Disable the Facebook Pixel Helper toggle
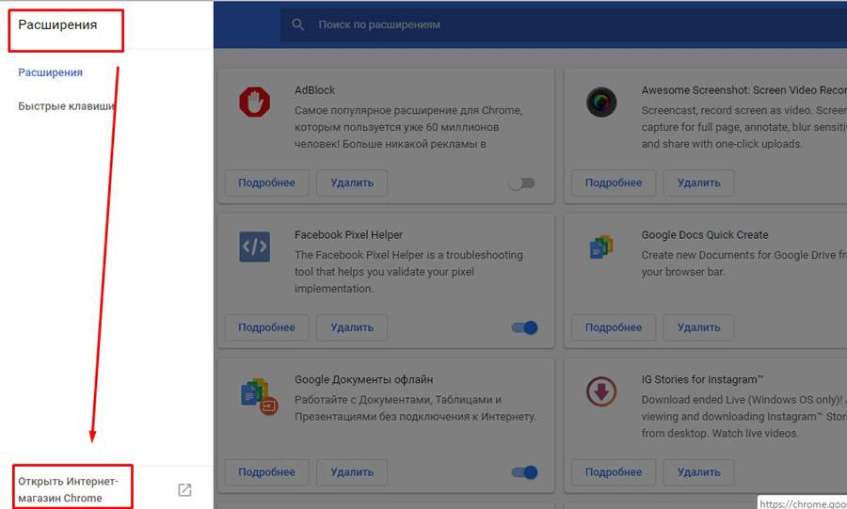This screenshot has width=847, height=509. point(525,327)
